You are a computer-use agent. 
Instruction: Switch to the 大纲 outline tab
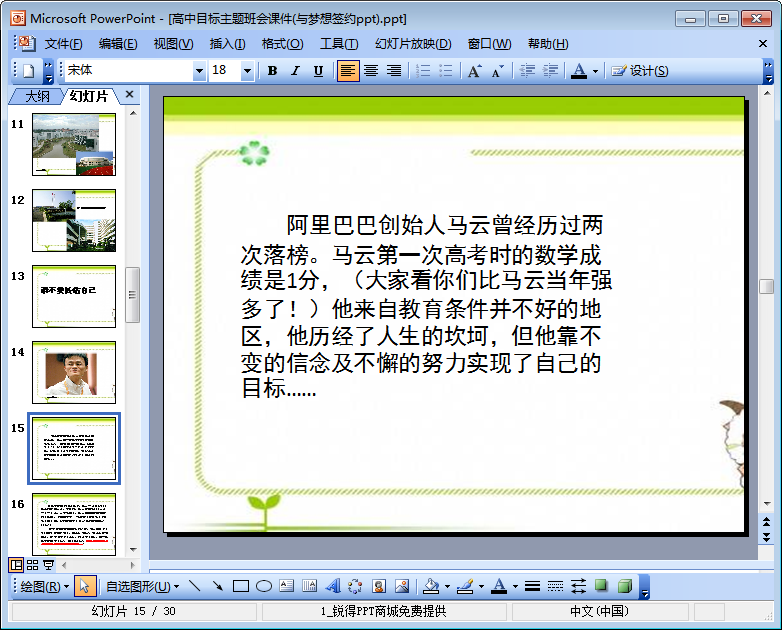click(x=37, y=96)
